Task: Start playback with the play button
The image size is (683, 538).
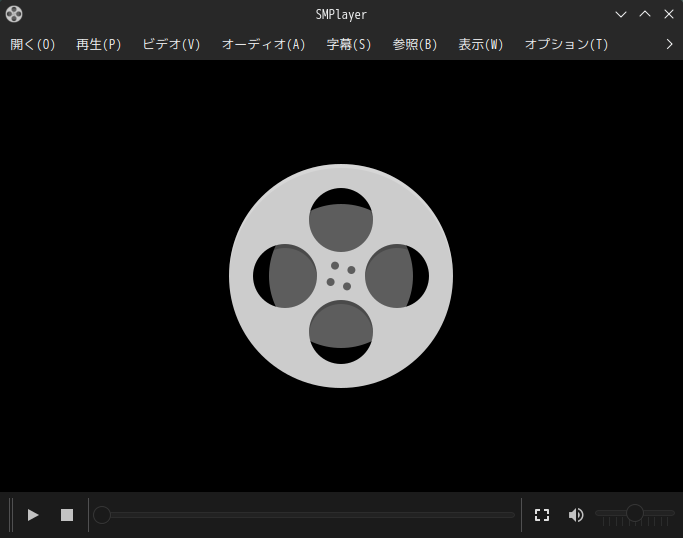Action: pyautogui.click(x=33, y=515)
